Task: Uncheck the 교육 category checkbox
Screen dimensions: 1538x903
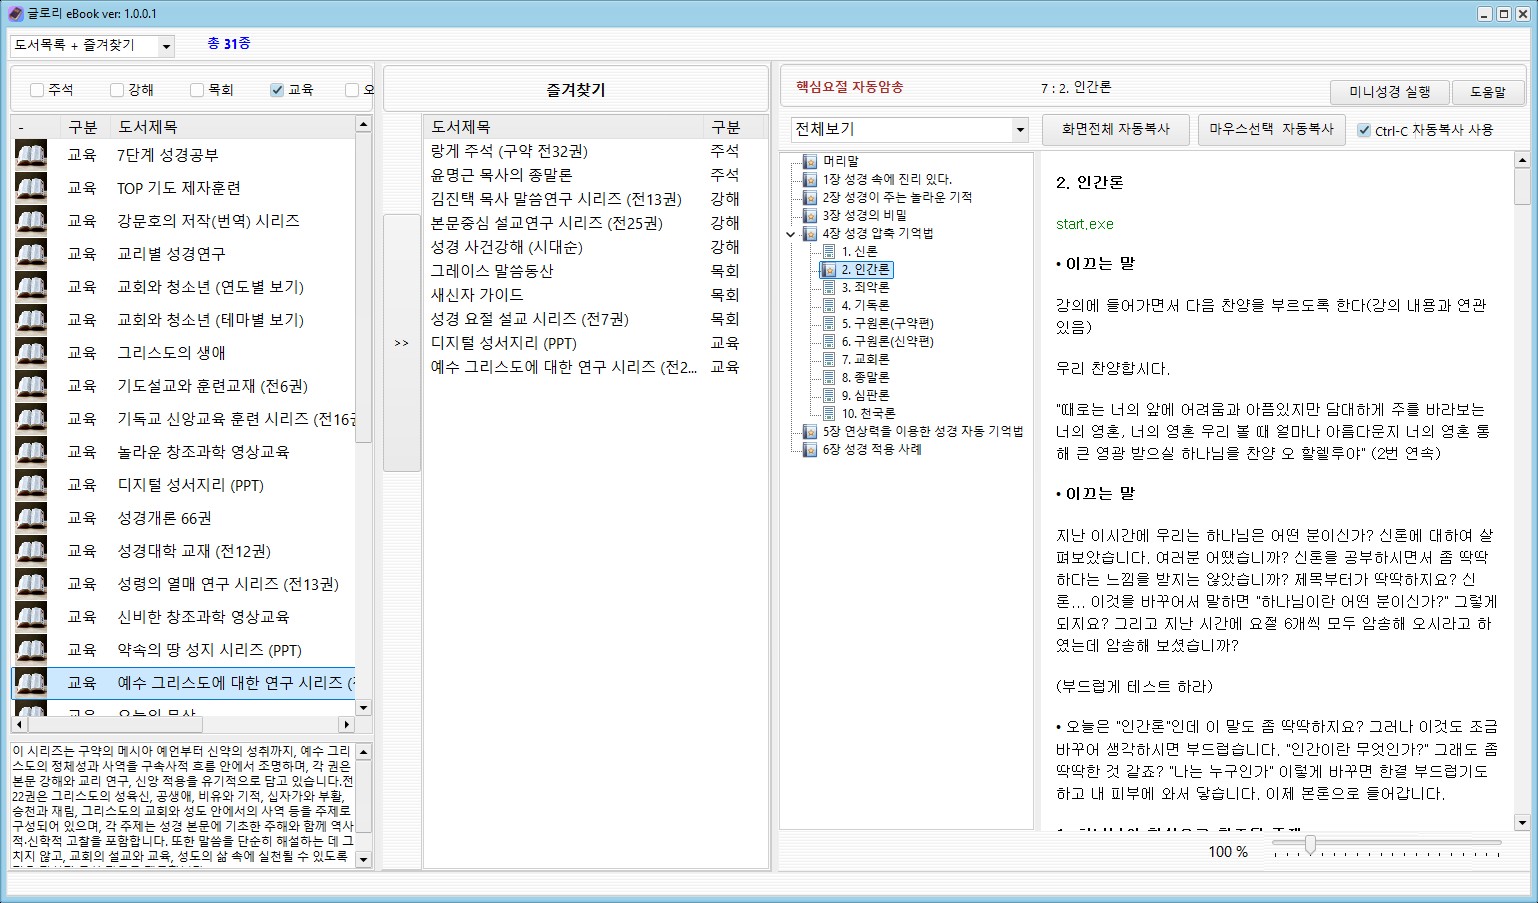Action: click(277, 90)
